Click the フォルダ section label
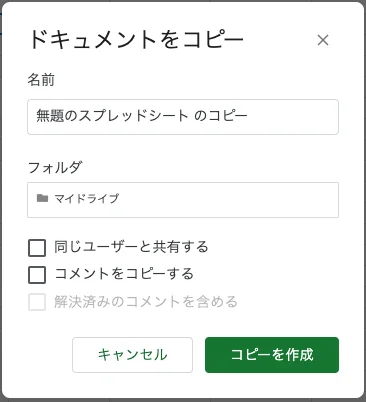This screenshot has height=402, width=366. click(55, 167)
